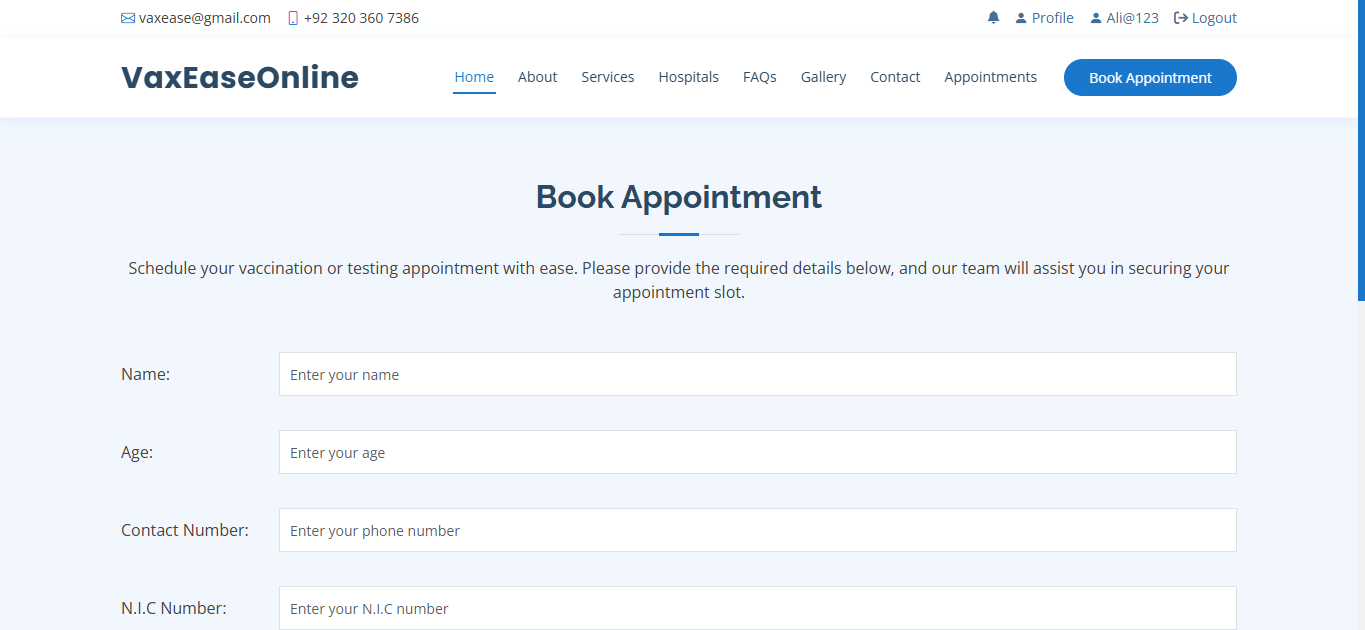This screenshot has height=630, width=1365.
Task: Select the Contact Number input field
Action: (x=757, y=530)
